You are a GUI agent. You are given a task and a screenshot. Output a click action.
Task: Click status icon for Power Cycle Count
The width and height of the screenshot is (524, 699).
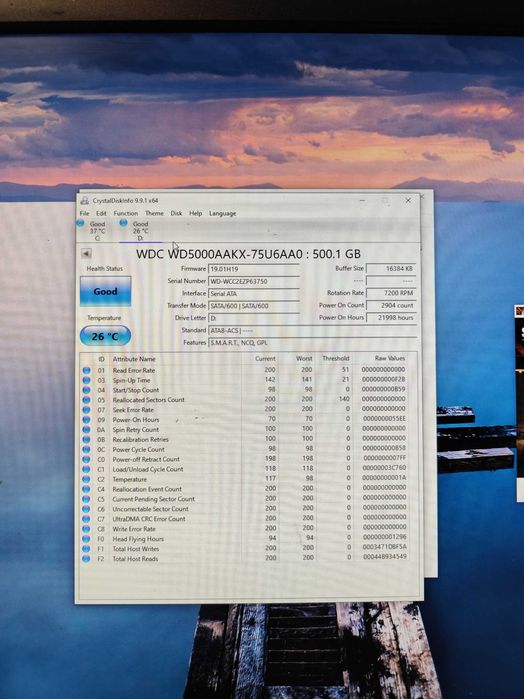pyautogui.click(x=87, y=449)
